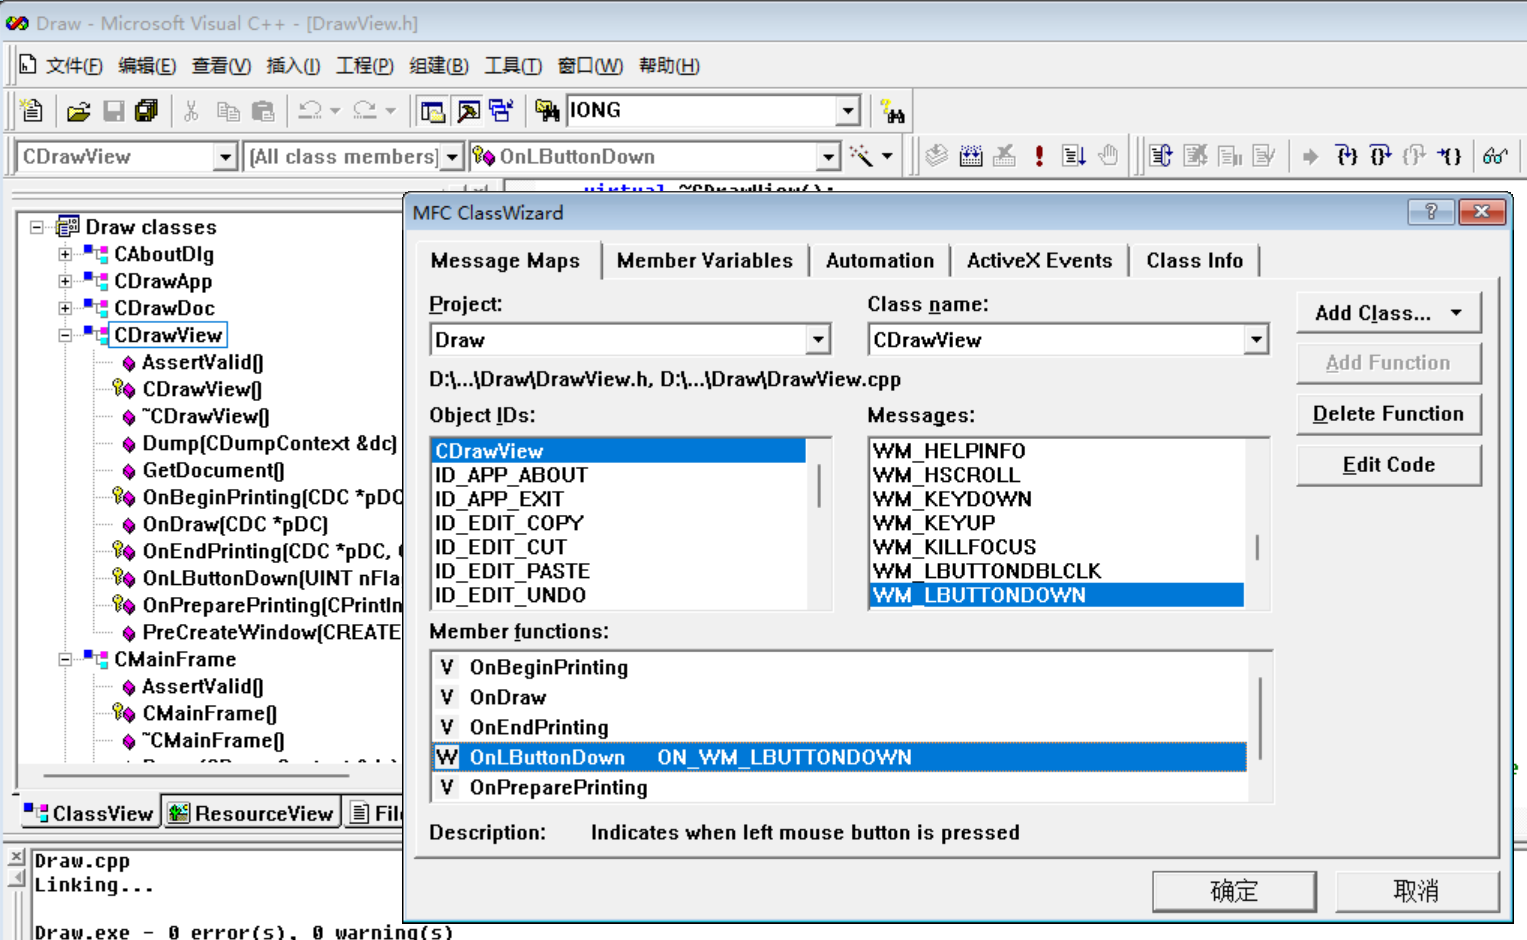1527x940 pixels.
Task: Expand the CDrawDoc class node
Action: [65, 308]
